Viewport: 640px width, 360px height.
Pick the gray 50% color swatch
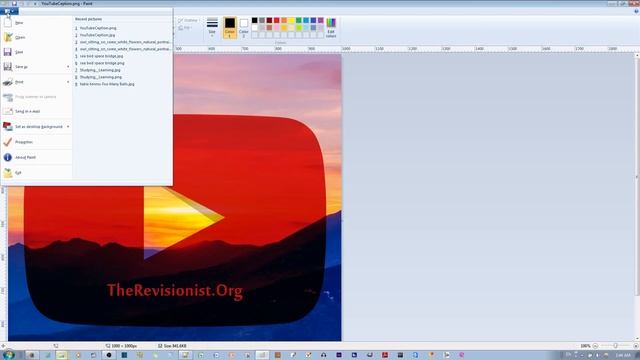[262, 20]
